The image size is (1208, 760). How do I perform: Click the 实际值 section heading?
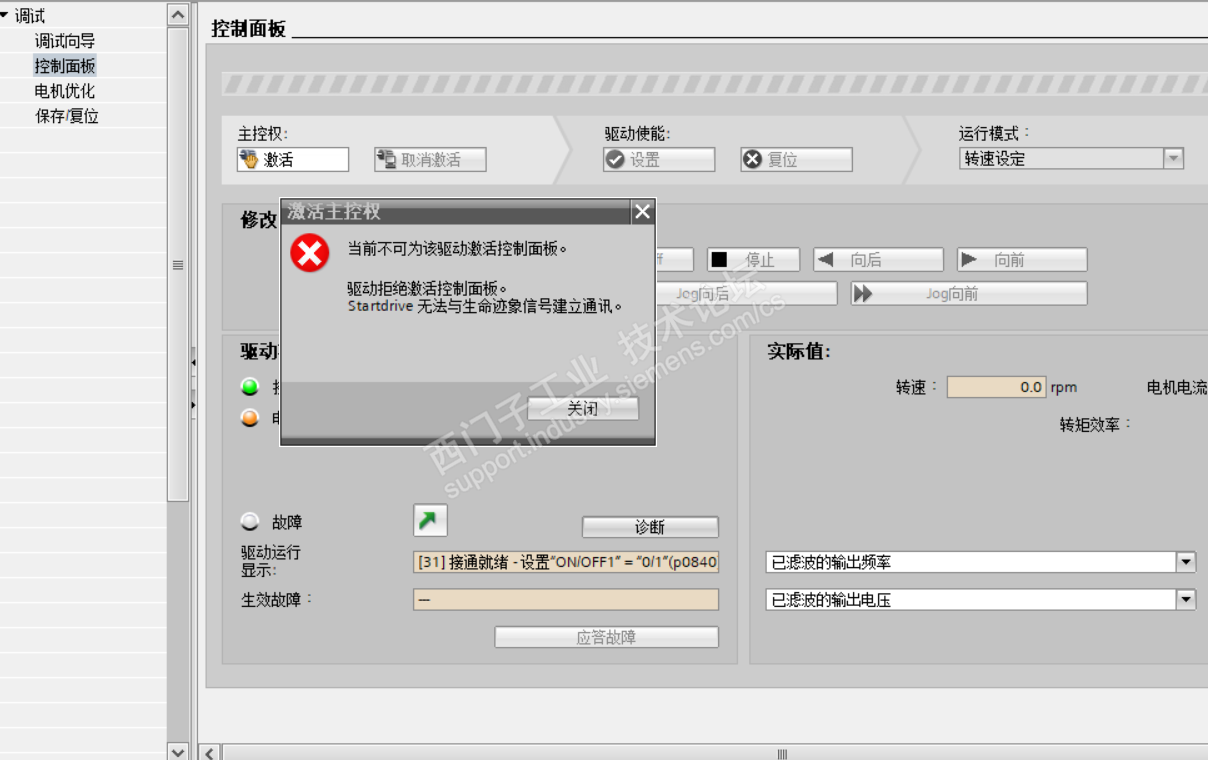(799, 352)
